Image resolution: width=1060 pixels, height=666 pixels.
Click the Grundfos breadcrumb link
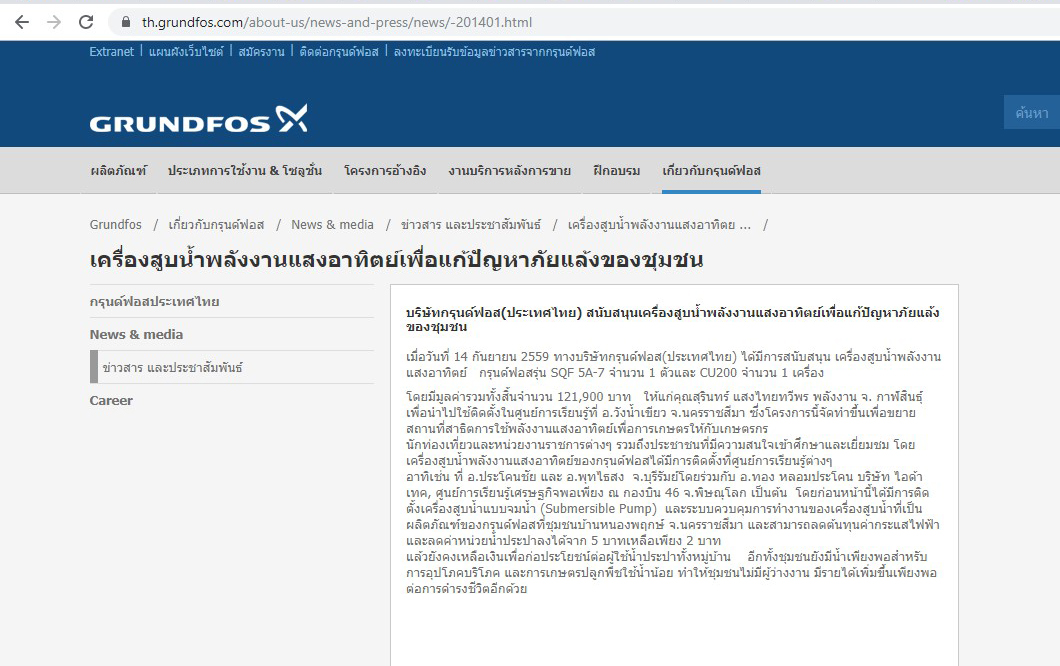click(x=116, y=225)
